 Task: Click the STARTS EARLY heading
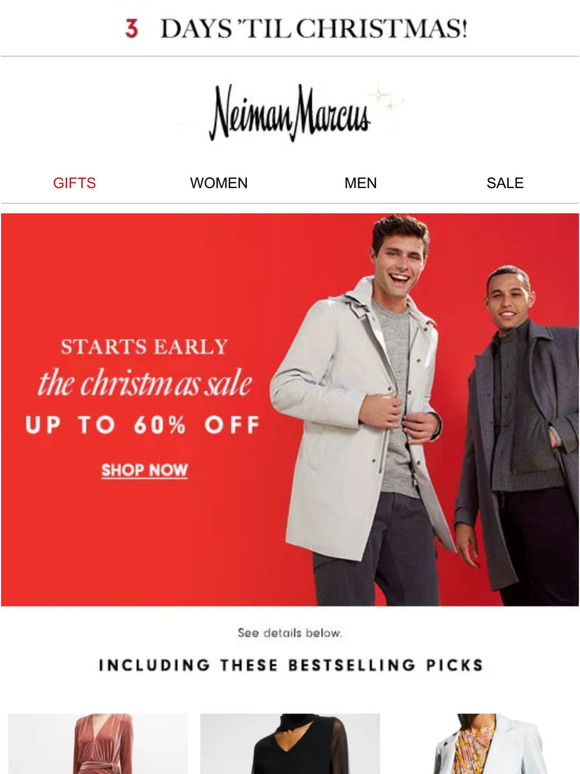pyautogui.click(x=145, y=347)
